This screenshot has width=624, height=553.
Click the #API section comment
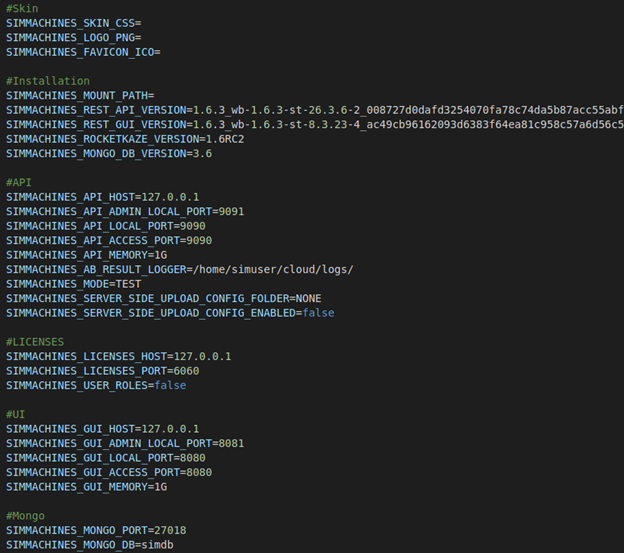(19, 182)
